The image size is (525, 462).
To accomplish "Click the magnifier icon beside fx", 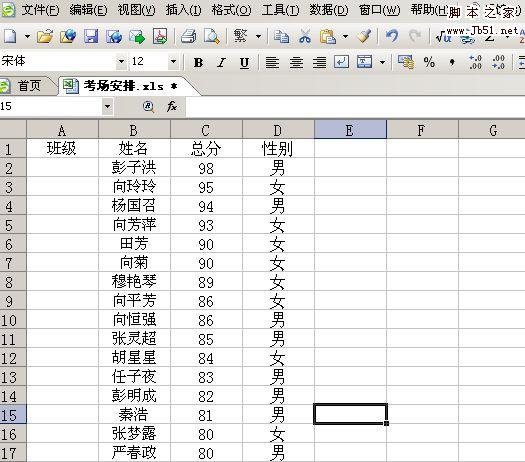I will click(x=148, y=106).
